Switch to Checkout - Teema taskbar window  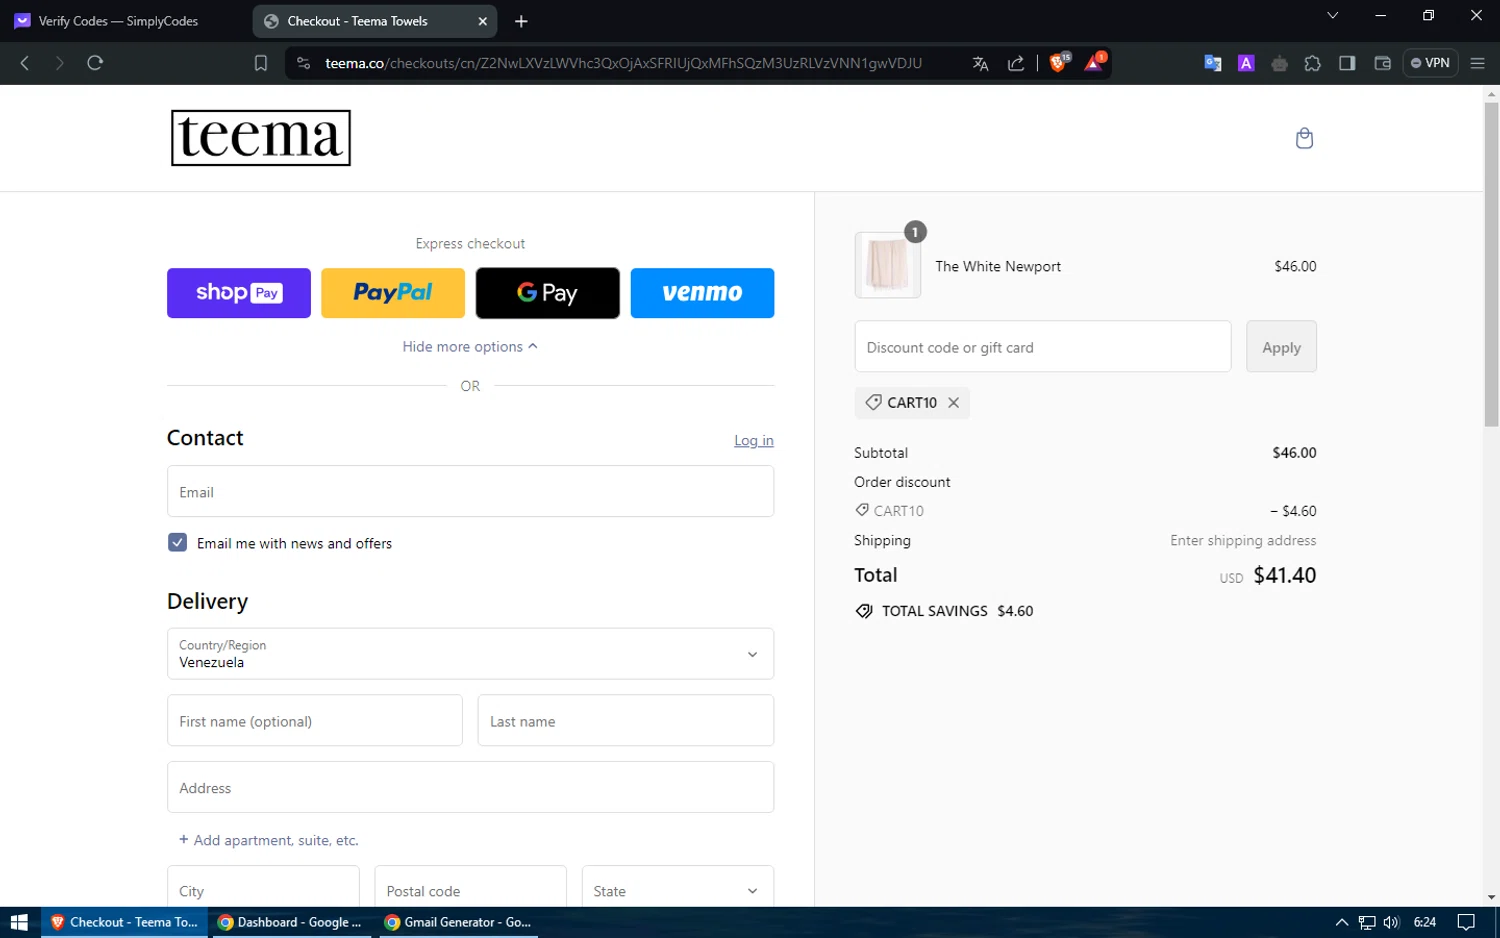click(x=125, y=922)
